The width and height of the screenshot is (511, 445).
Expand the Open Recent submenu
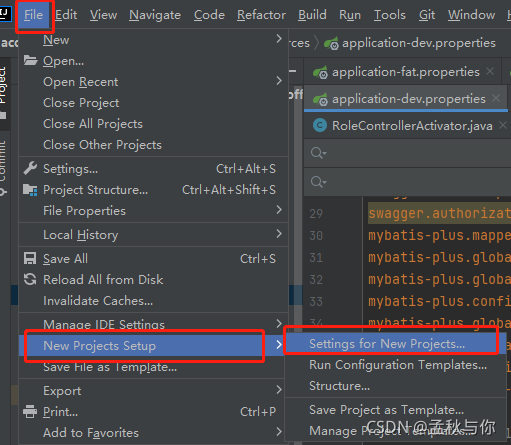[153, 82]
